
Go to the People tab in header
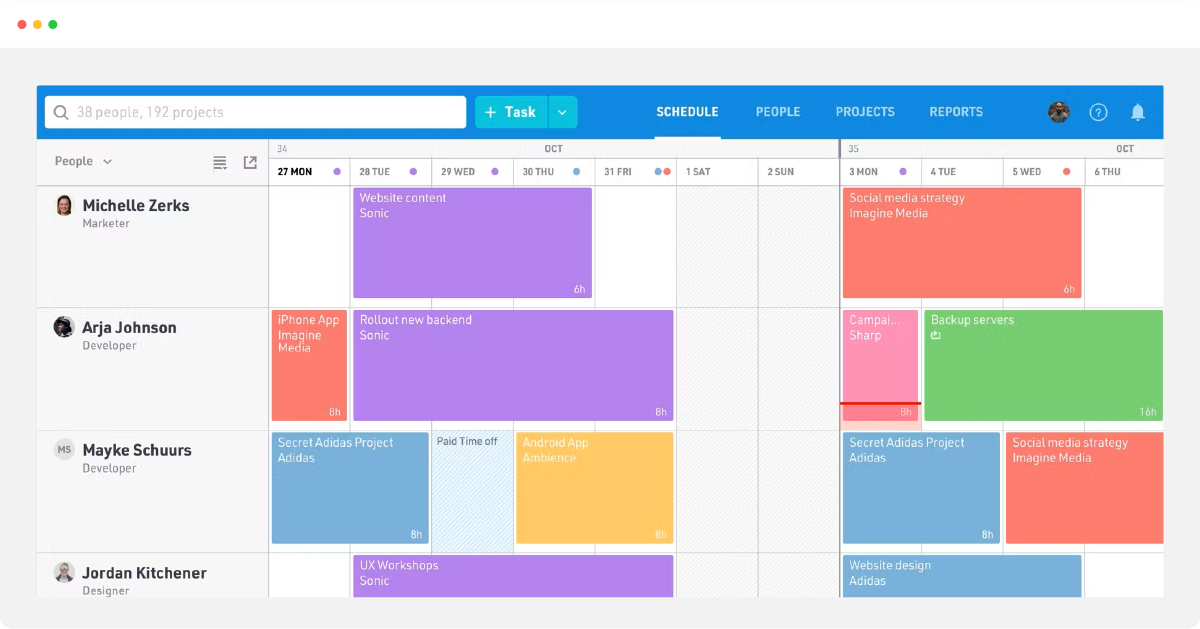tap(777, 112)
